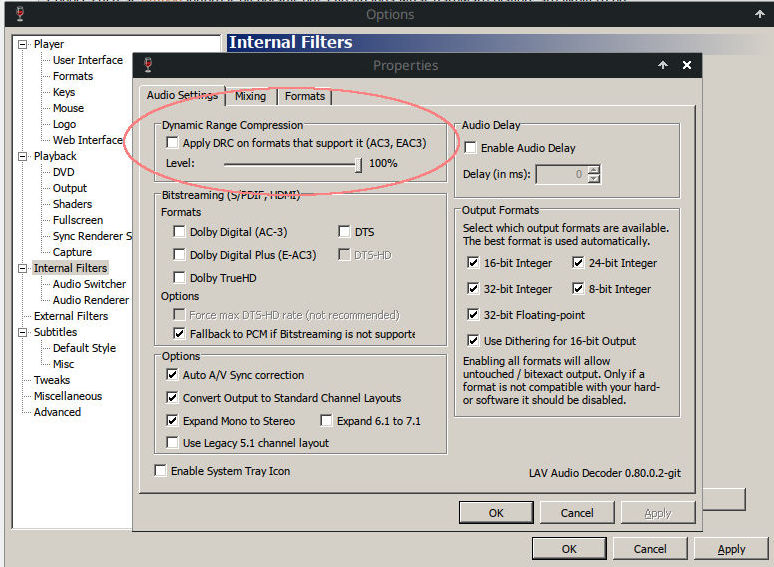Check the Dolby TrueHD option

179,278
